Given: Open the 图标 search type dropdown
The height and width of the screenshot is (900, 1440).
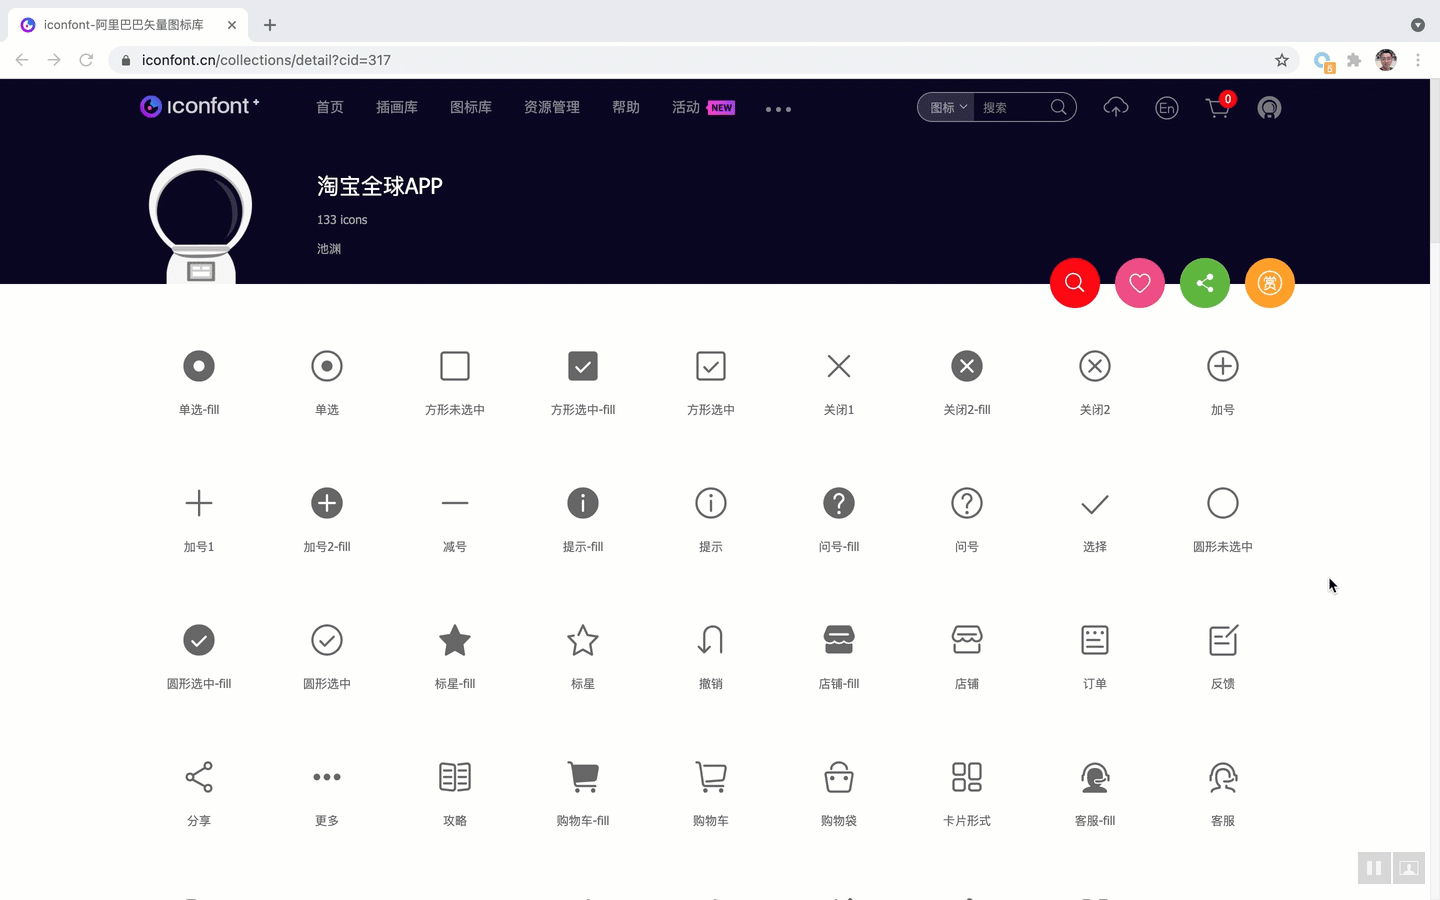Looking at the screenshot, I should point(946,107).
